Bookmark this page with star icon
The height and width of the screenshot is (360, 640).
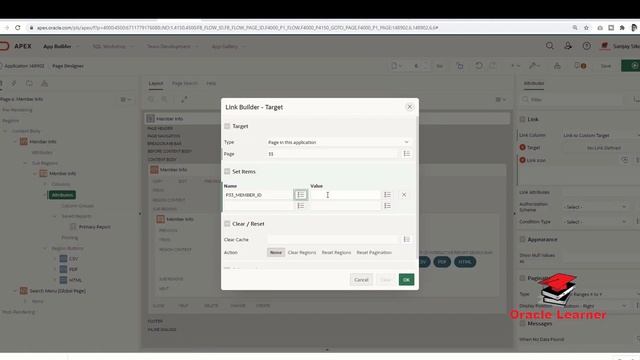pyautogui.click(x=586, y=28)
